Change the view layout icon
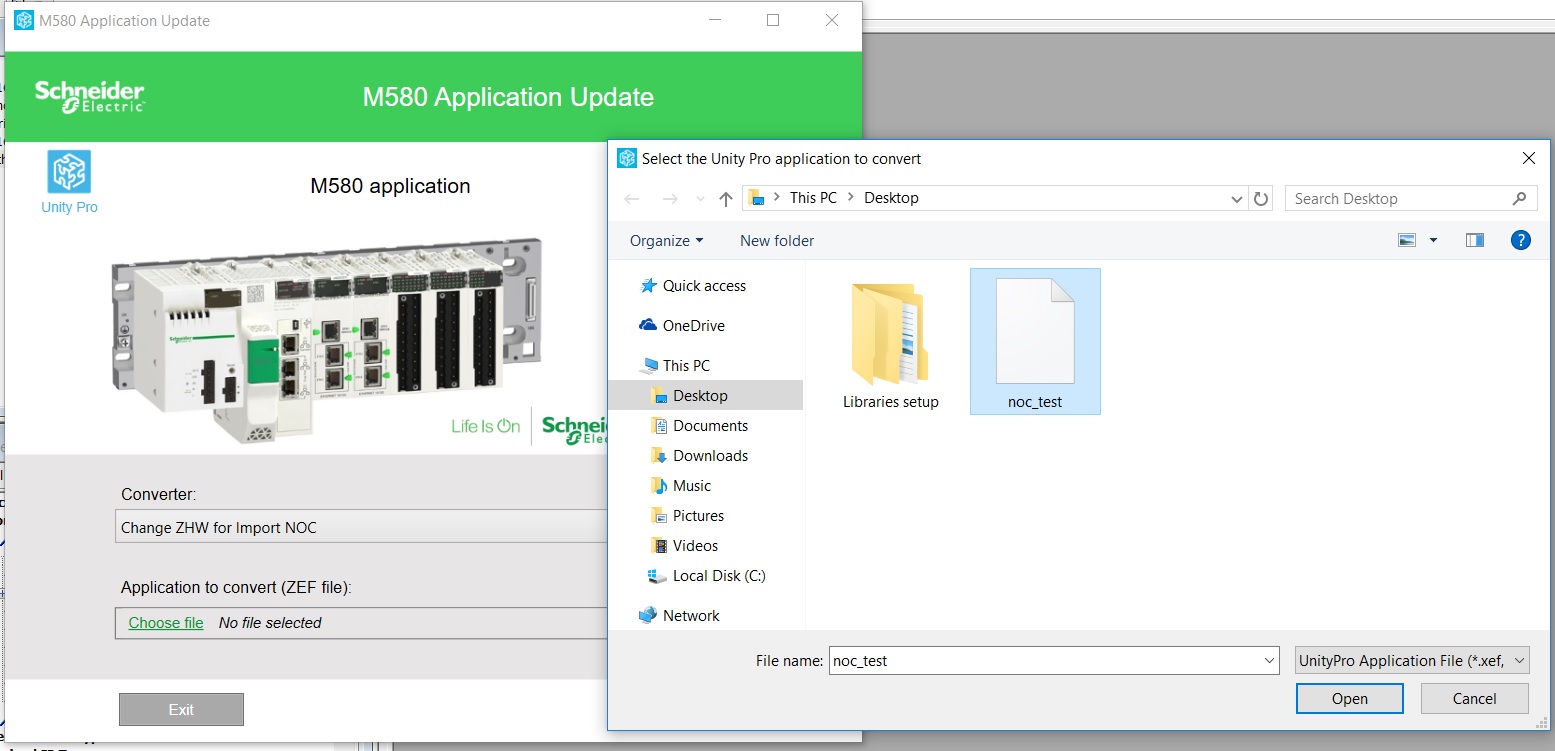Screen dimensions: 1555x751 (x=1407, y=240)
